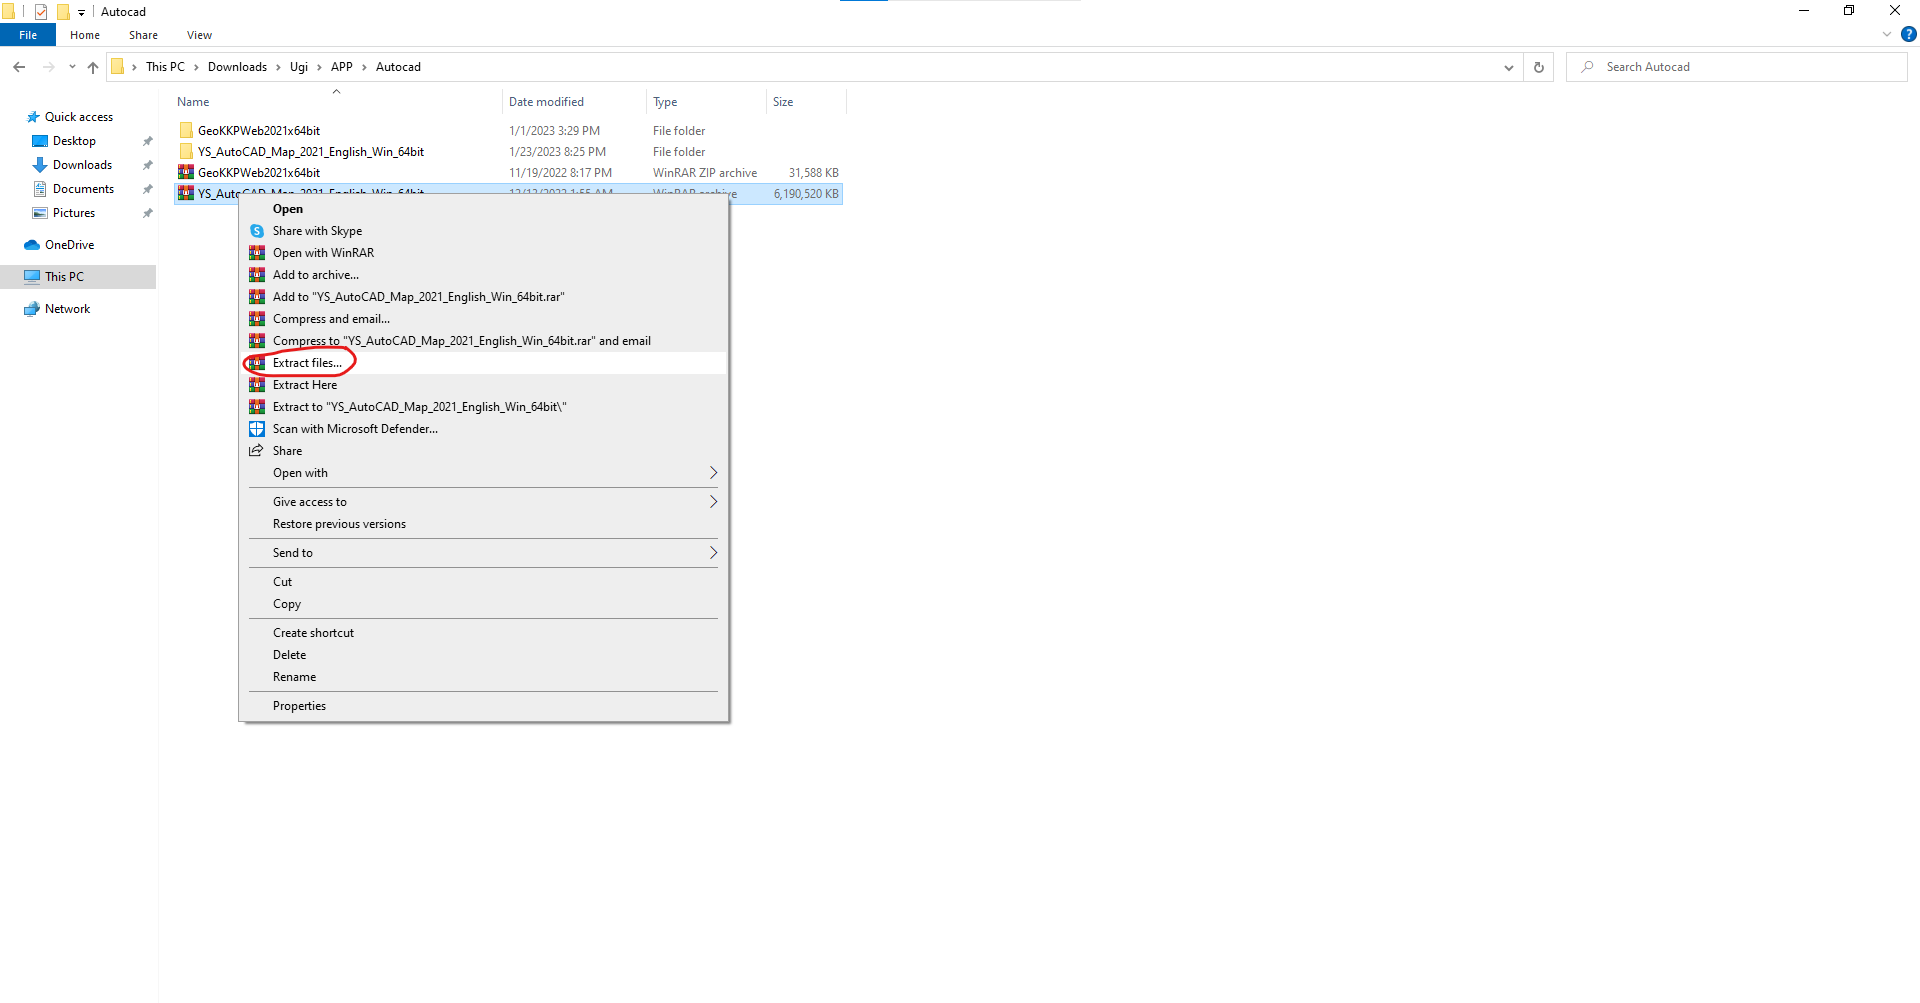Image resolution: width=1920 pixels, height=1003 pixels.
Task: Go to APP in the breadcrumb path
Action: point(342,67)
